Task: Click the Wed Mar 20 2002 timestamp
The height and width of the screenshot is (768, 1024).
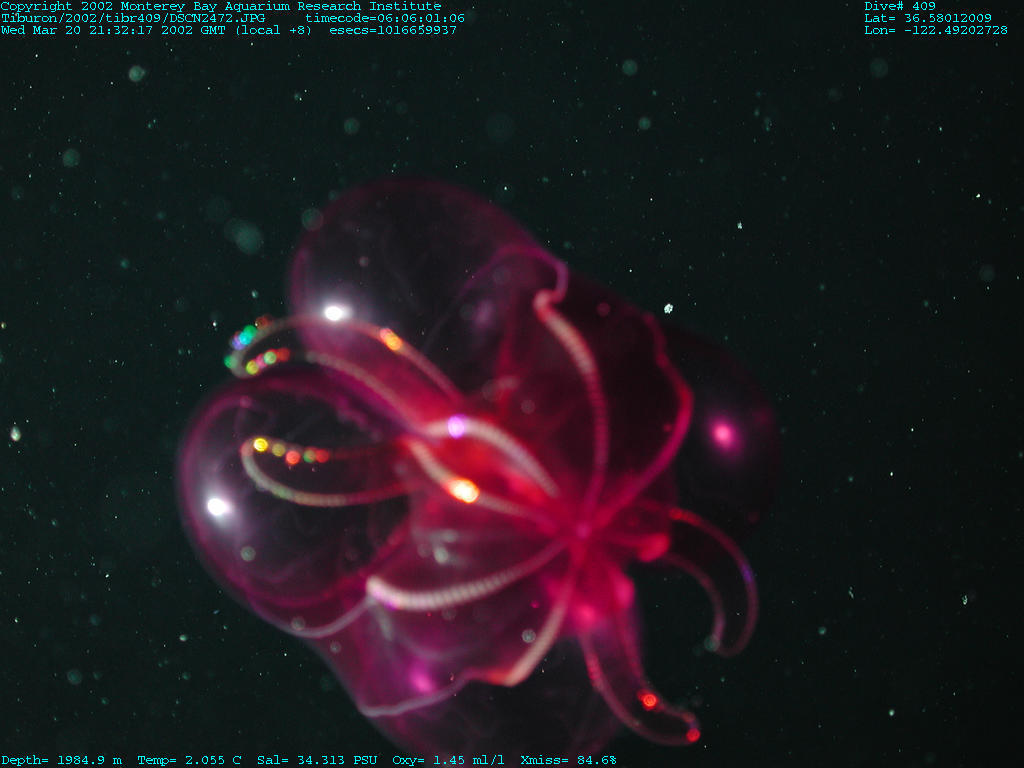Action: pos(158,30)
